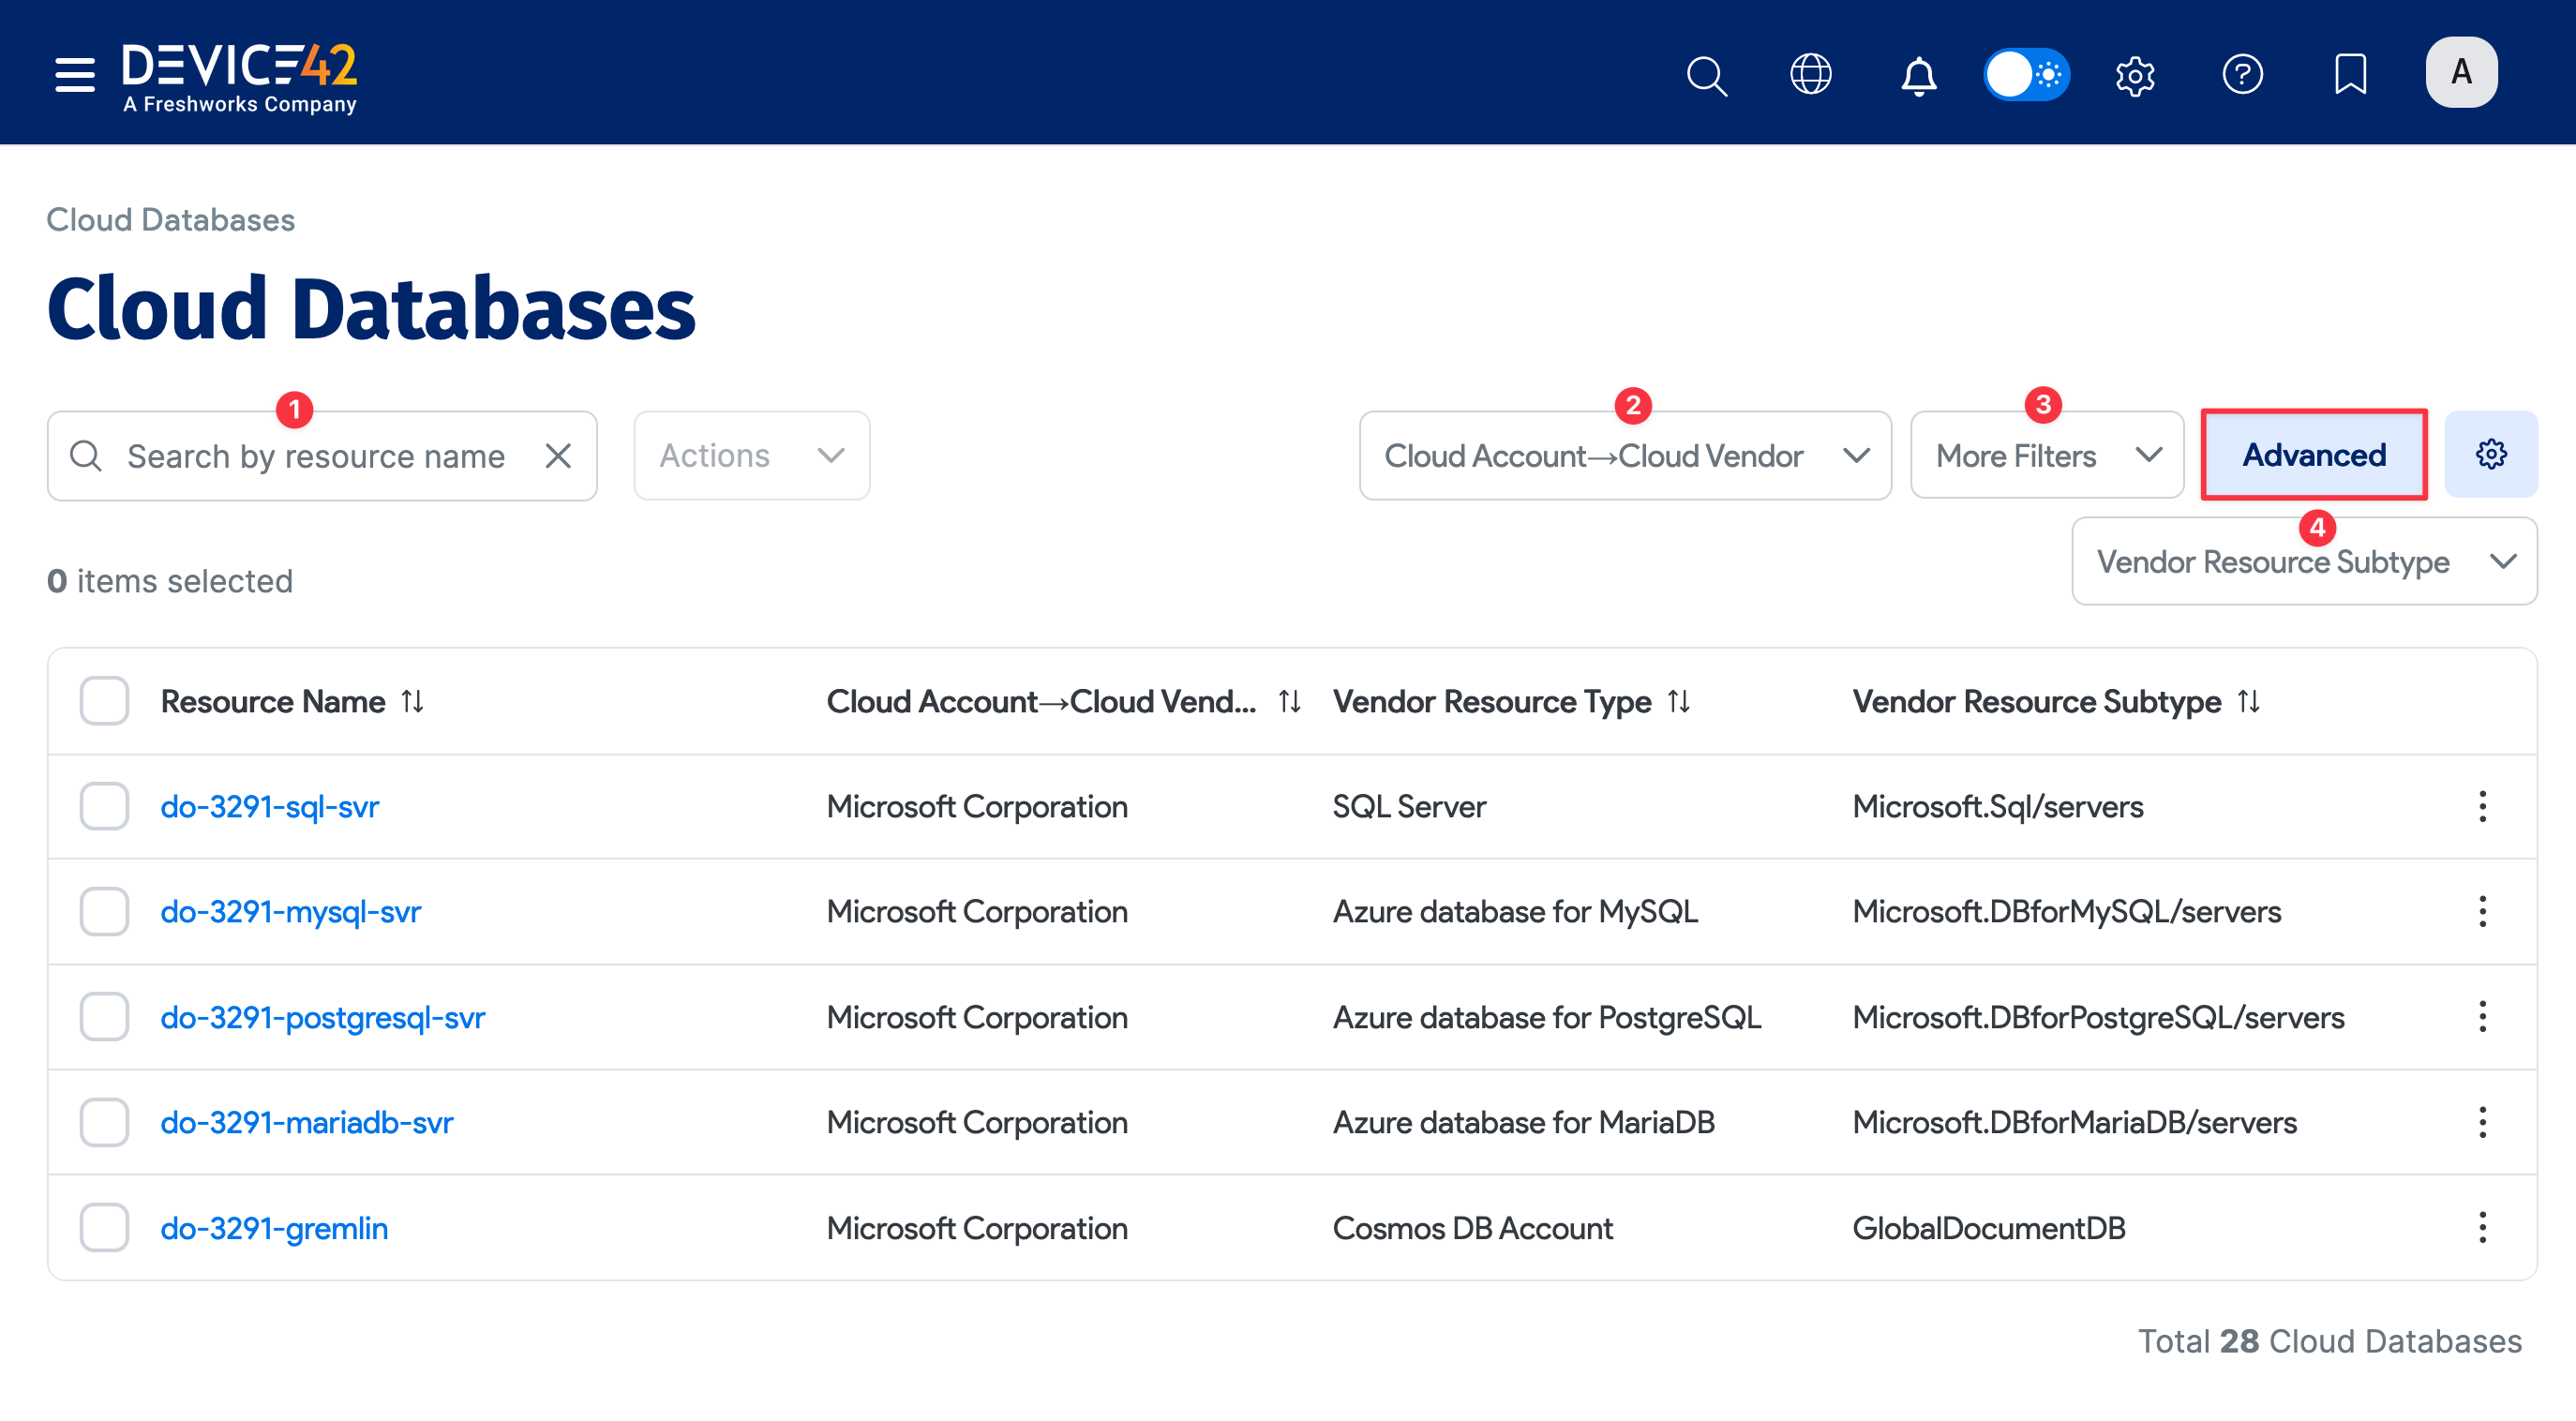
Task: Check the select-all checkbox in the header
Action: 103,700
